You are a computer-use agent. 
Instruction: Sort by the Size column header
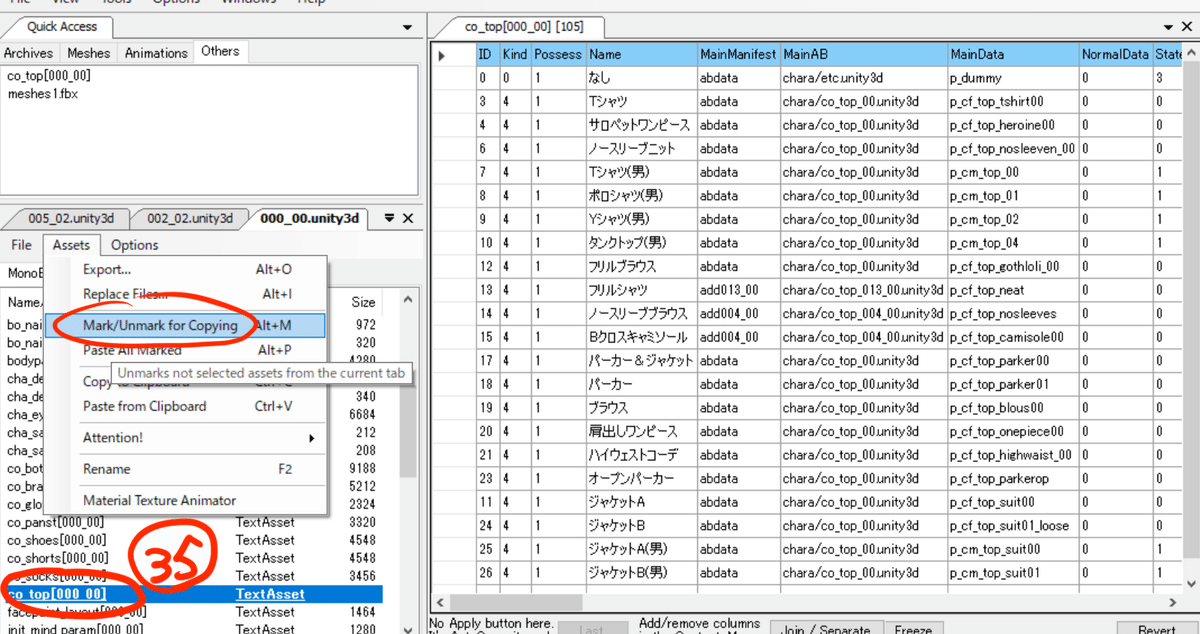coord(363,302)
